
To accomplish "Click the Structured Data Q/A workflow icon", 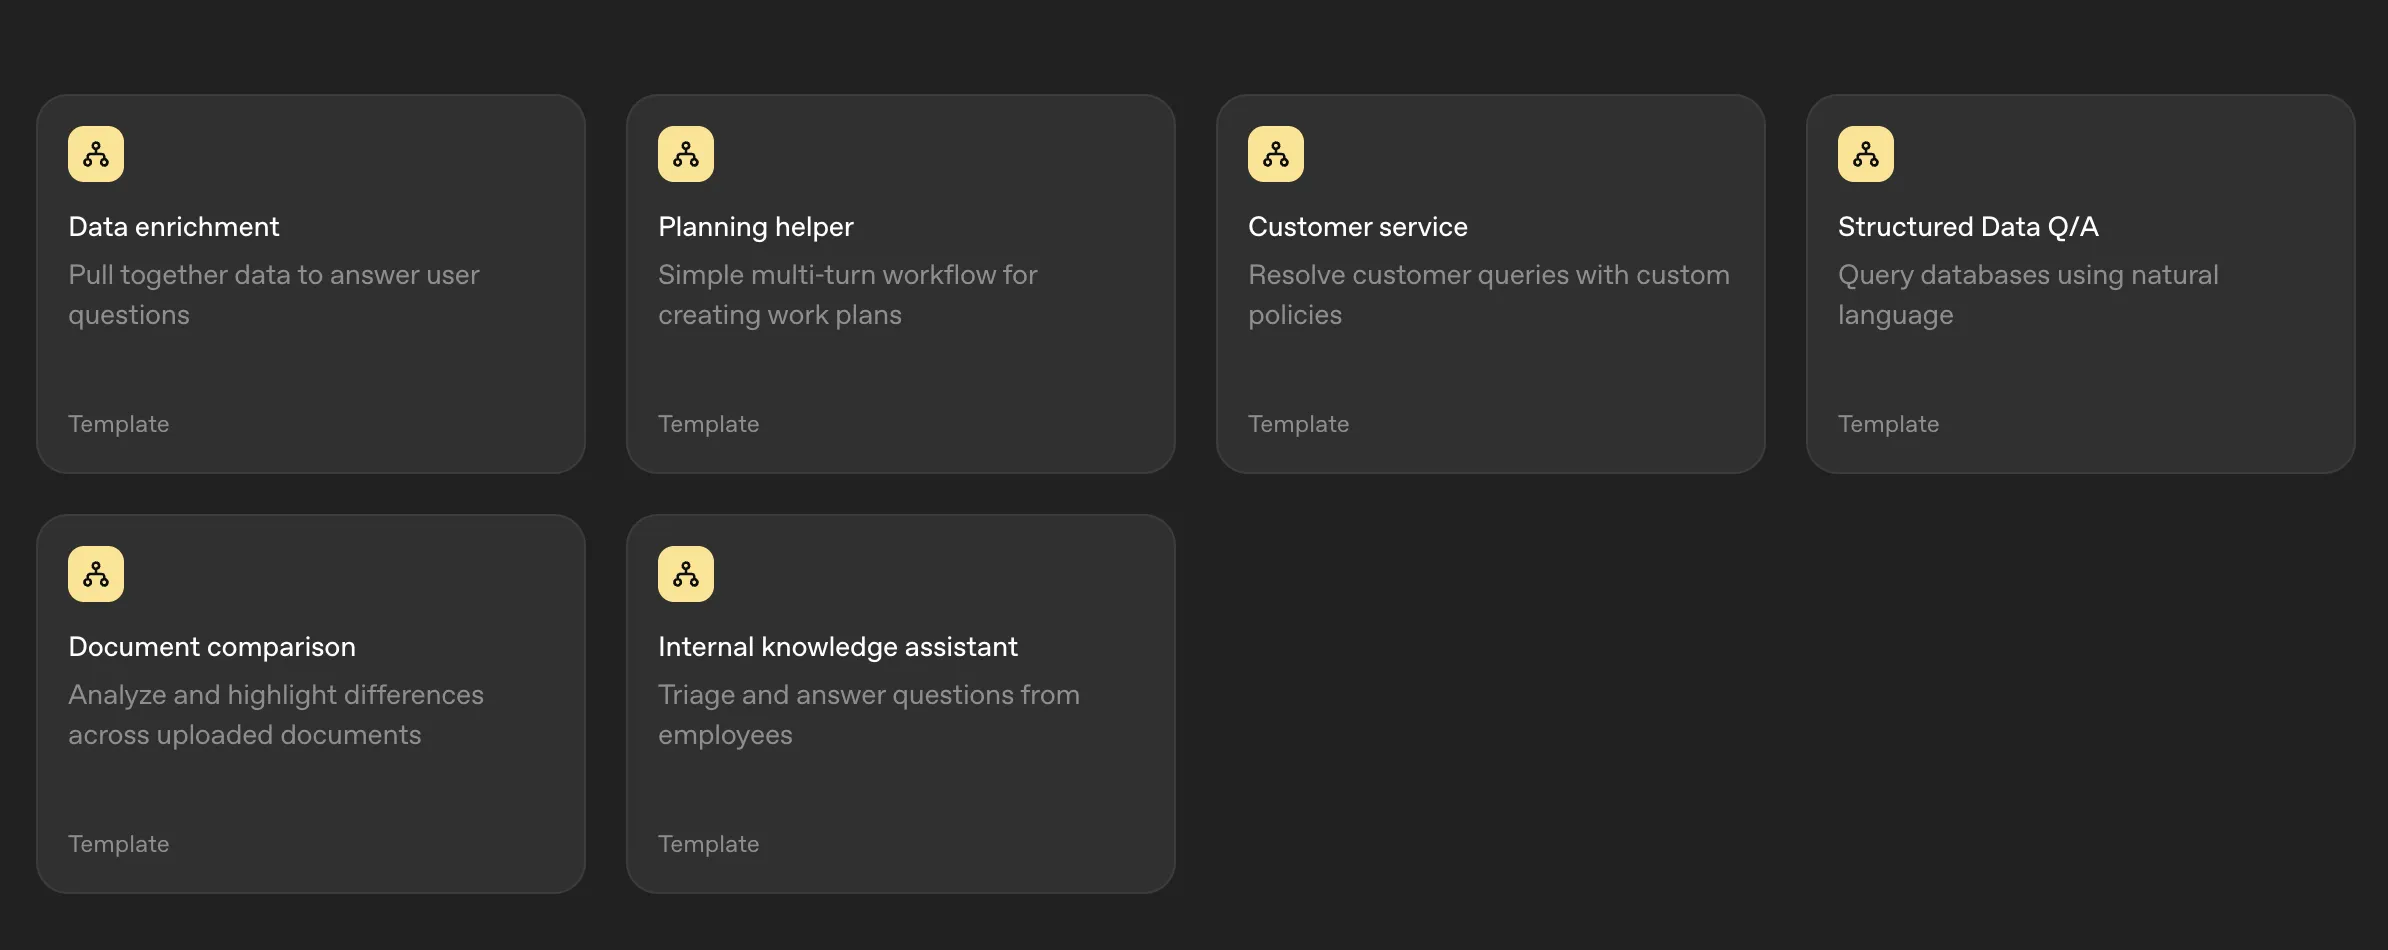I will (1865, 153).
